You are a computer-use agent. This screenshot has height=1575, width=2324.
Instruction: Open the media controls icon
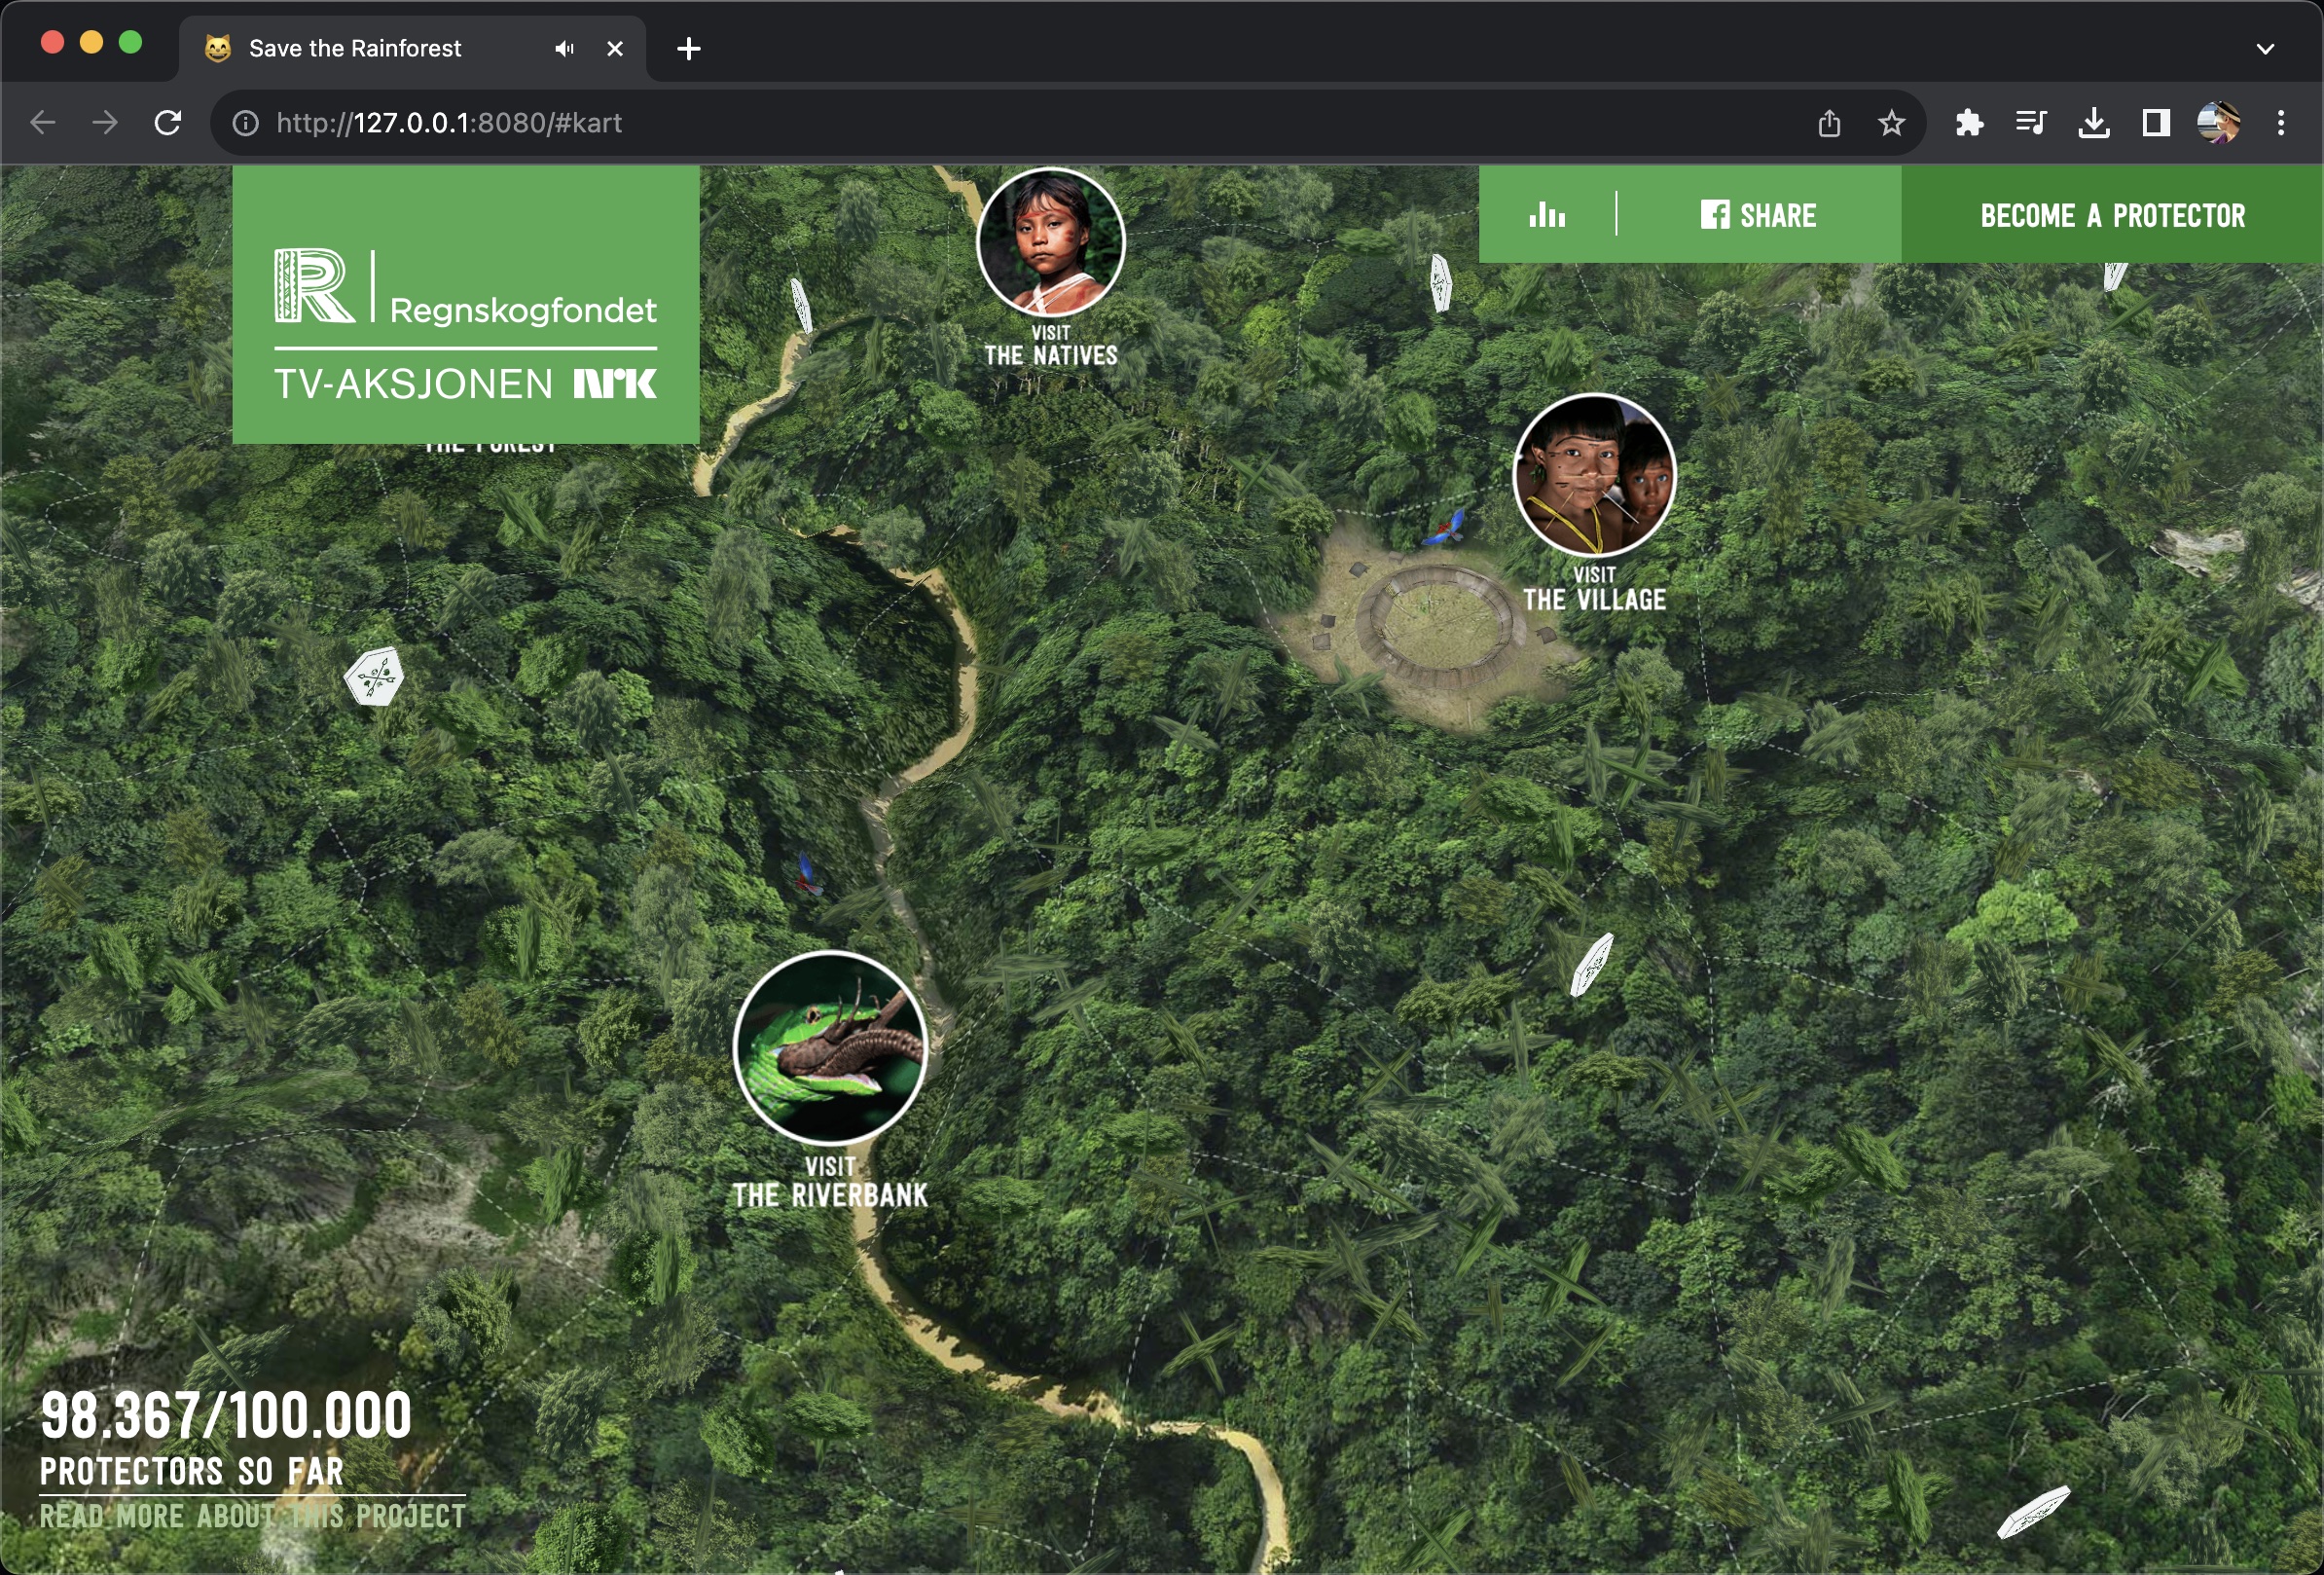(x=2030, y=123)
